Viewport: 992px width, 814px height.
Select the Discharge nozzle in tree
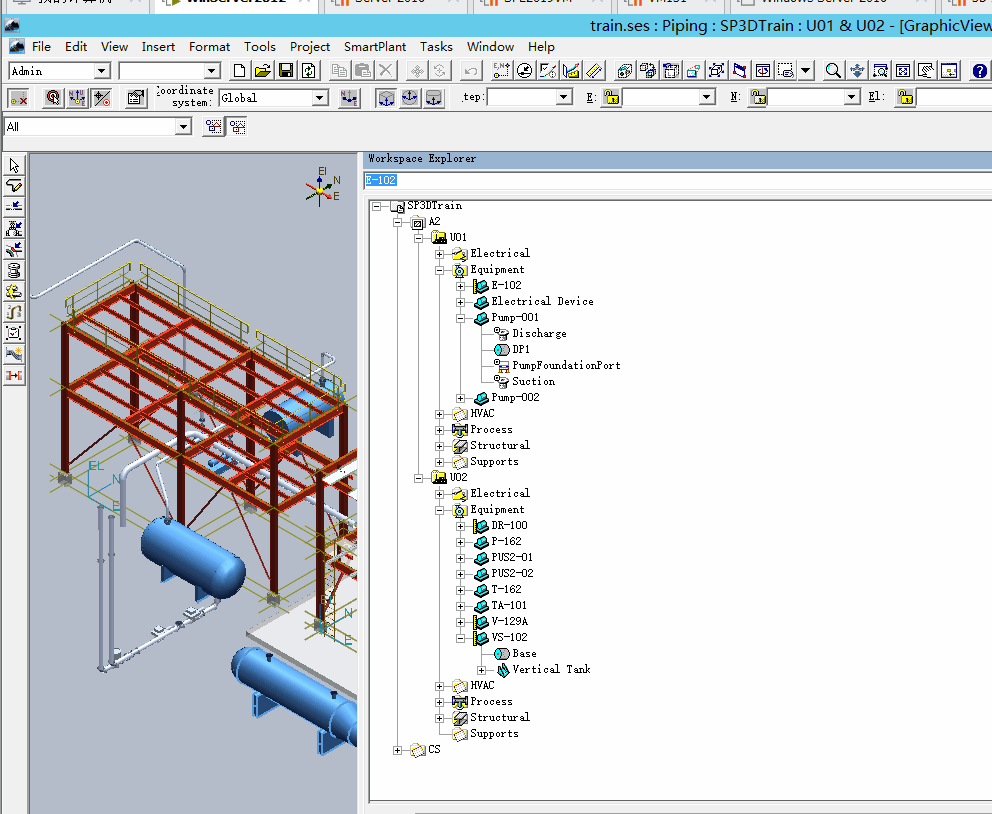(x=539, y=333)
